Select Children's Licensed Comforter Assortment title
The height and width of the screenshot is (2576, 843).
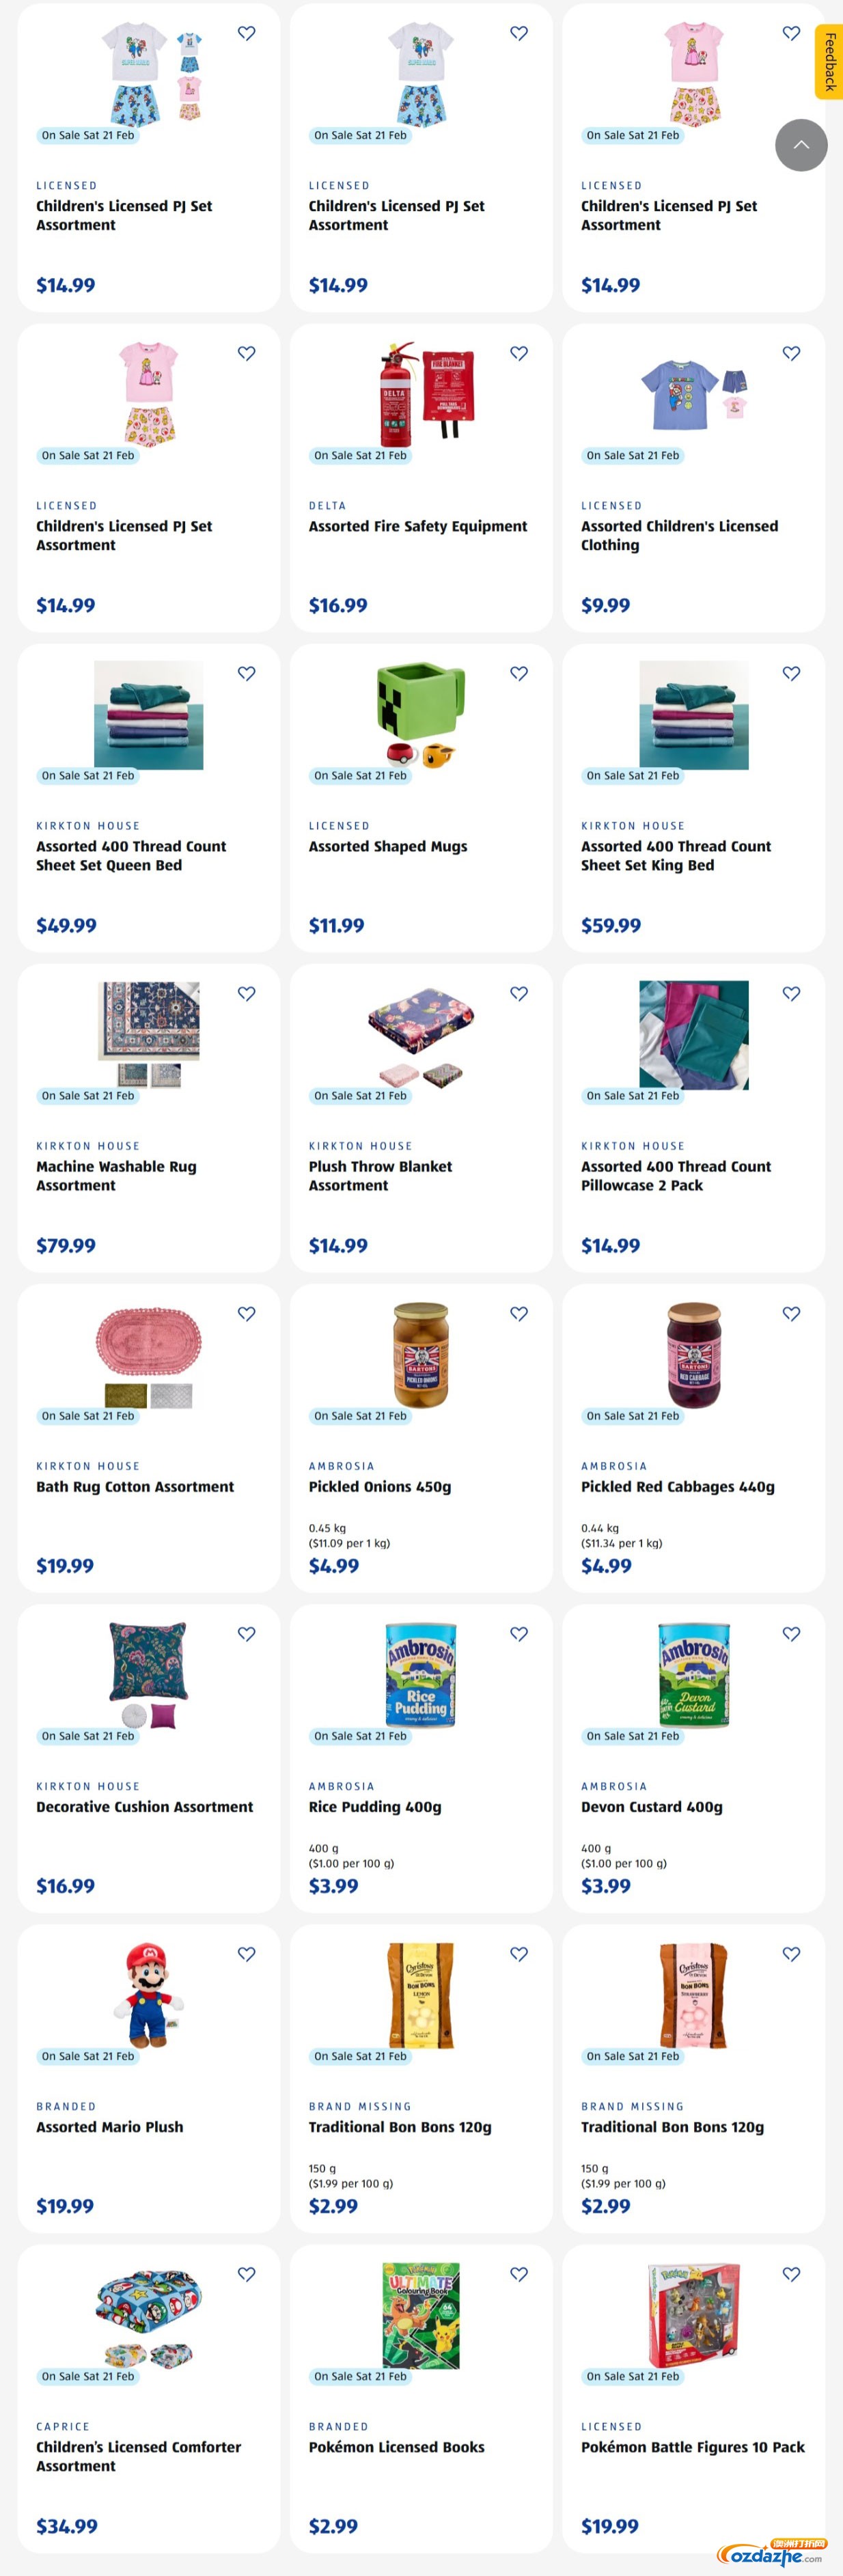pos(138,2455)
